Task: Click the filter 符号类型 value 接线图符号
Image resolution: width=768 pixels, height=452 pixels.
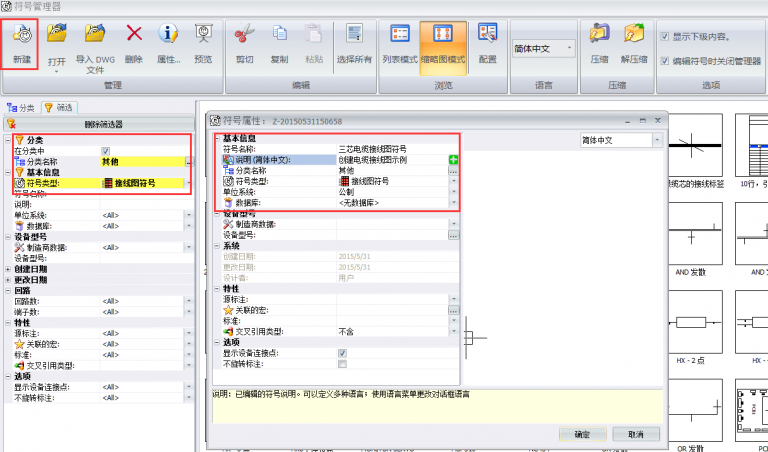Action: point(142,183)
